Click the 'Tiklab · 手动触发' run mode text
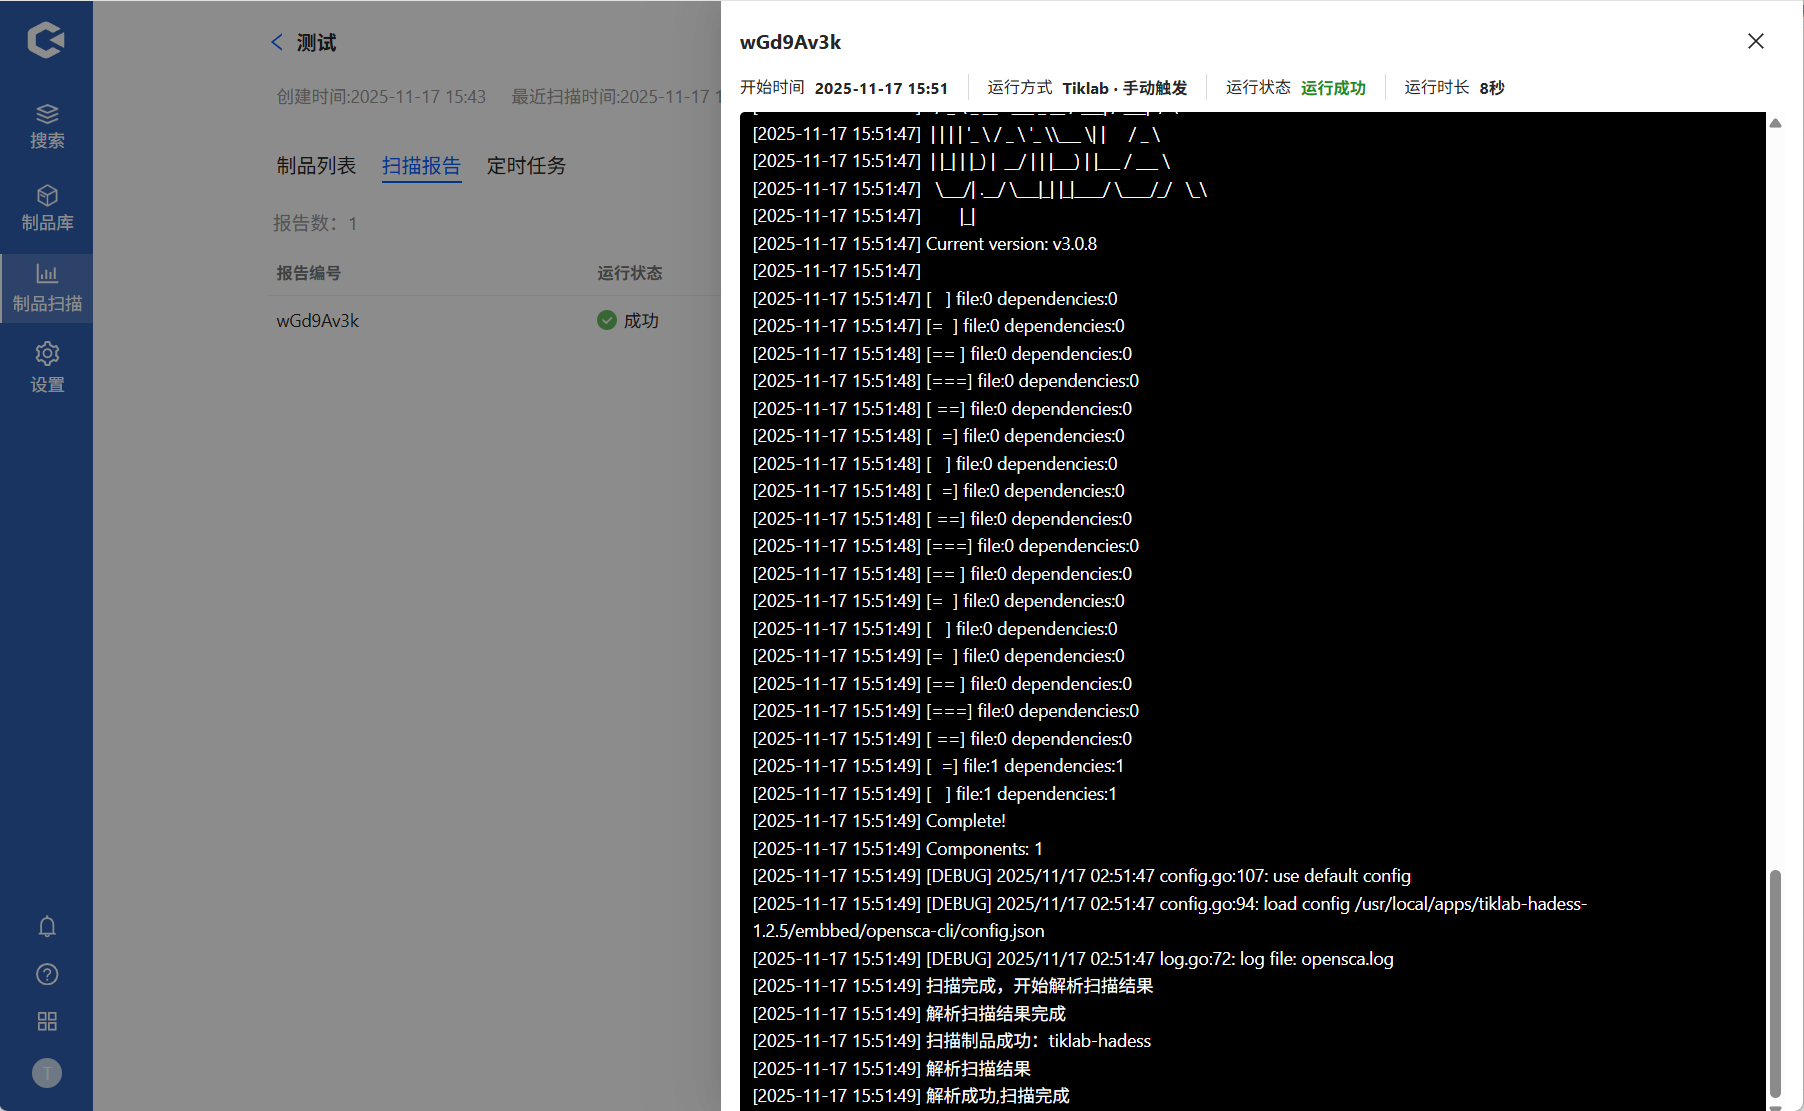Screen dimensions: 1804x1111 [1125, 88]
